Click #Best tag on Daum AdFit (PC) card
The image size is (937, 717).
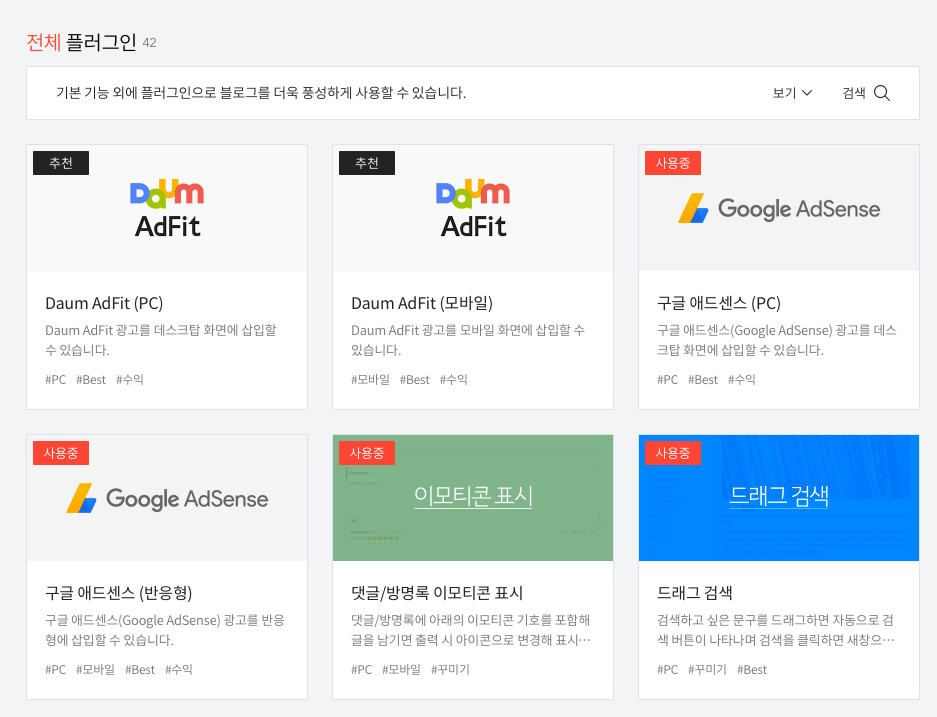click(x=91, y=380)
